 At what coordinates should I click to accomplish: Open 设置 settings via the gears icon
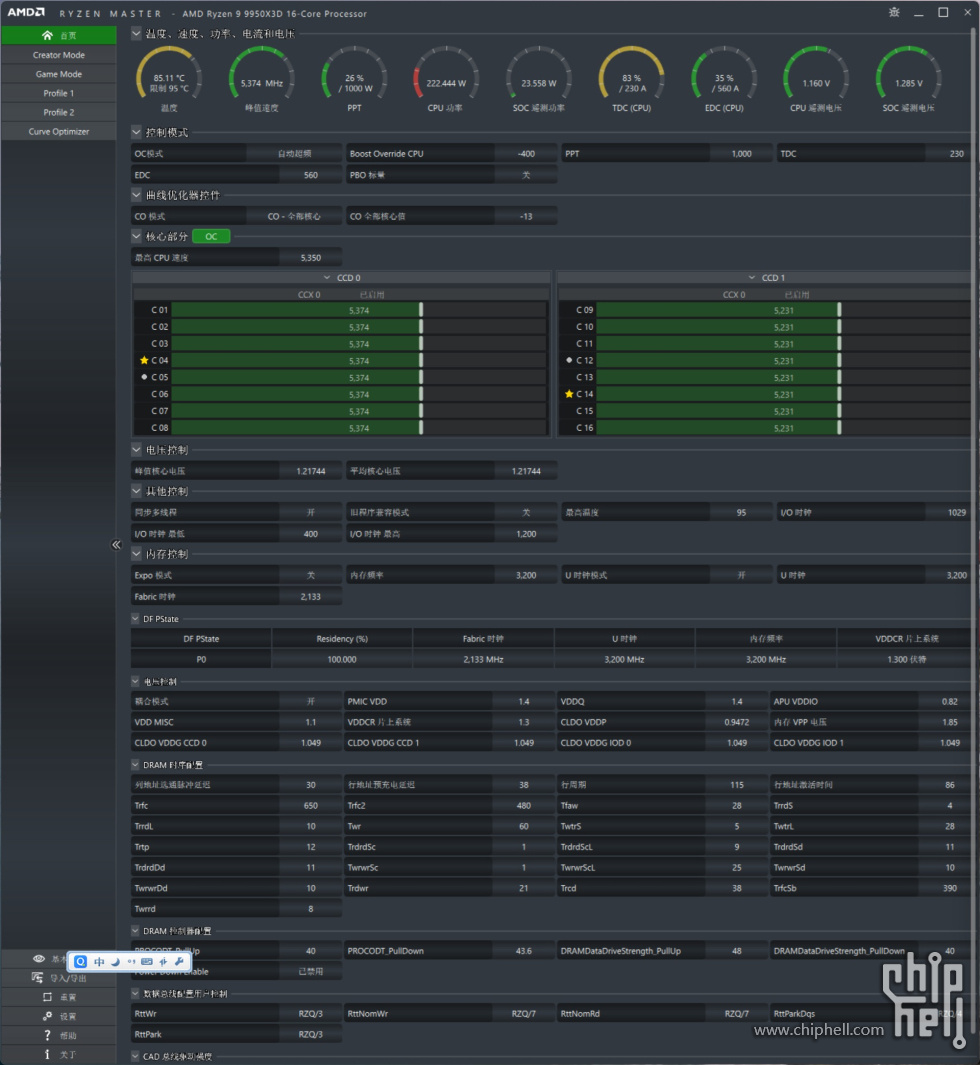(47, 1016)
